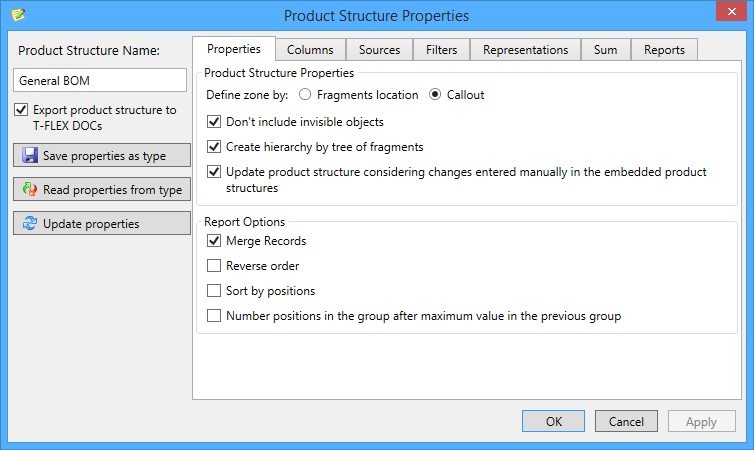754x450 pixels.
Task: Enable the Reverse order checkbox
Action: (x=214, y=265)
